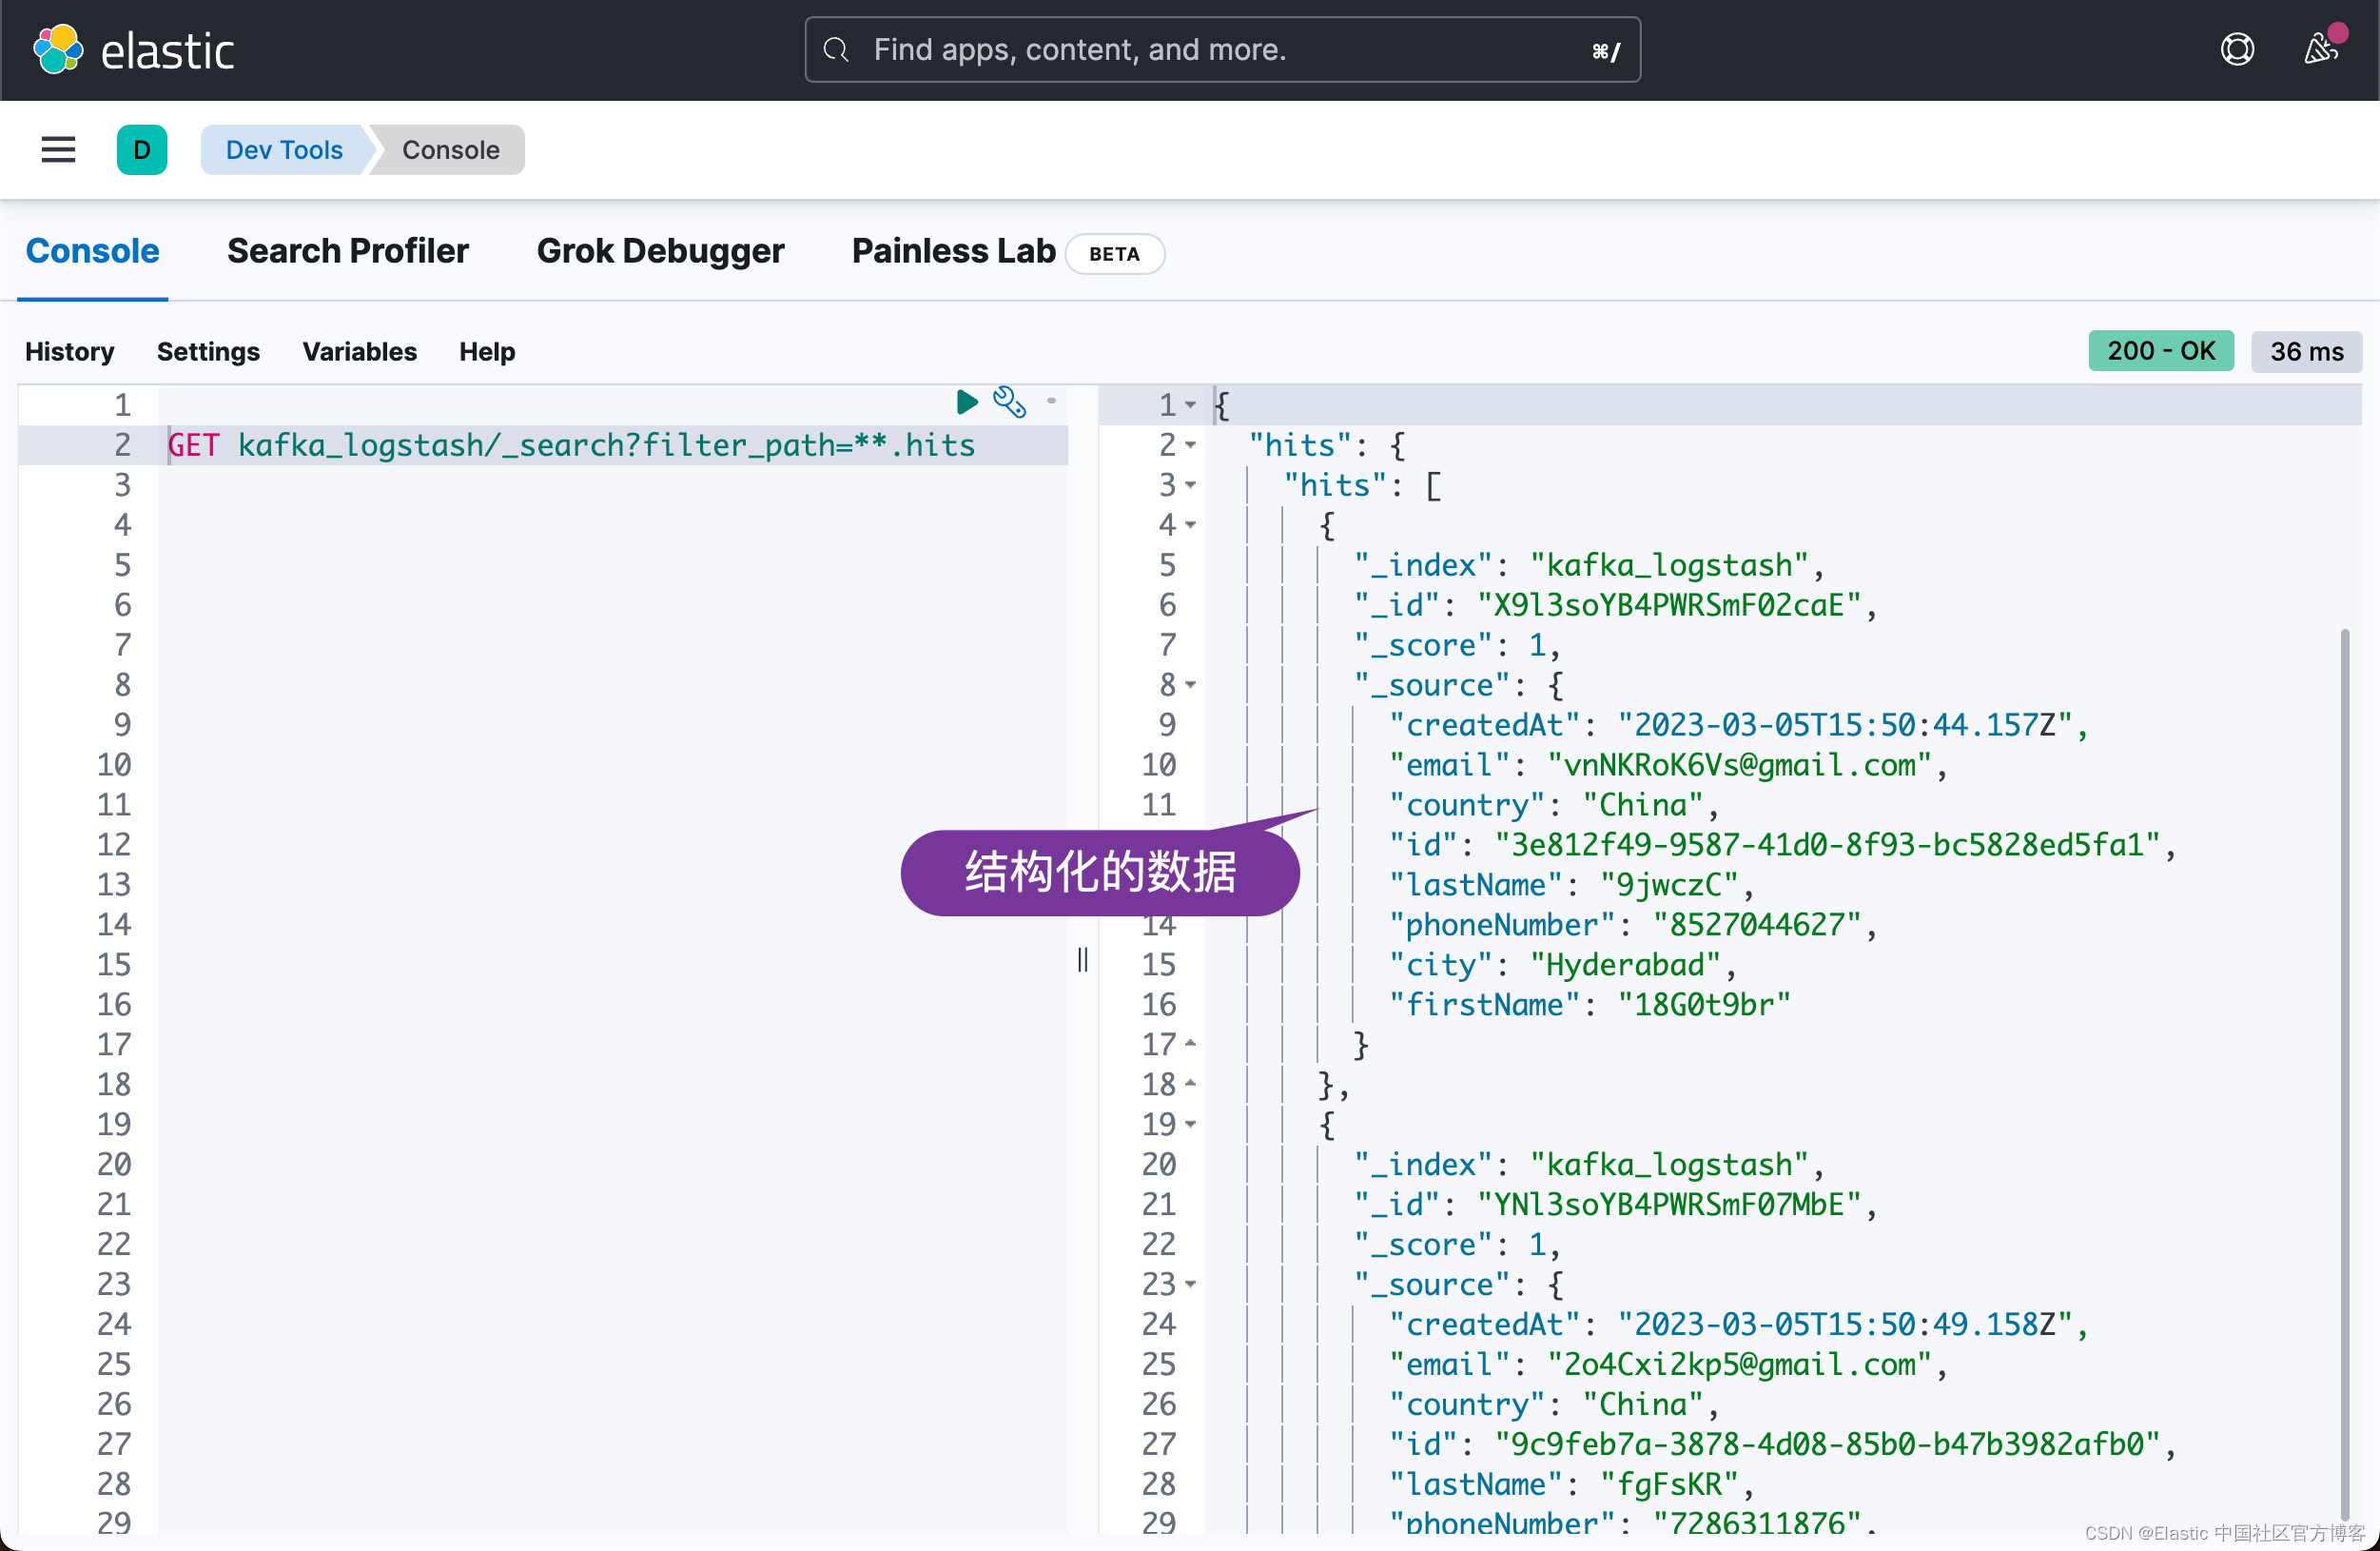Switch to Search Profiler tab
This screenshot has width=2380, height=1551.
347,251
